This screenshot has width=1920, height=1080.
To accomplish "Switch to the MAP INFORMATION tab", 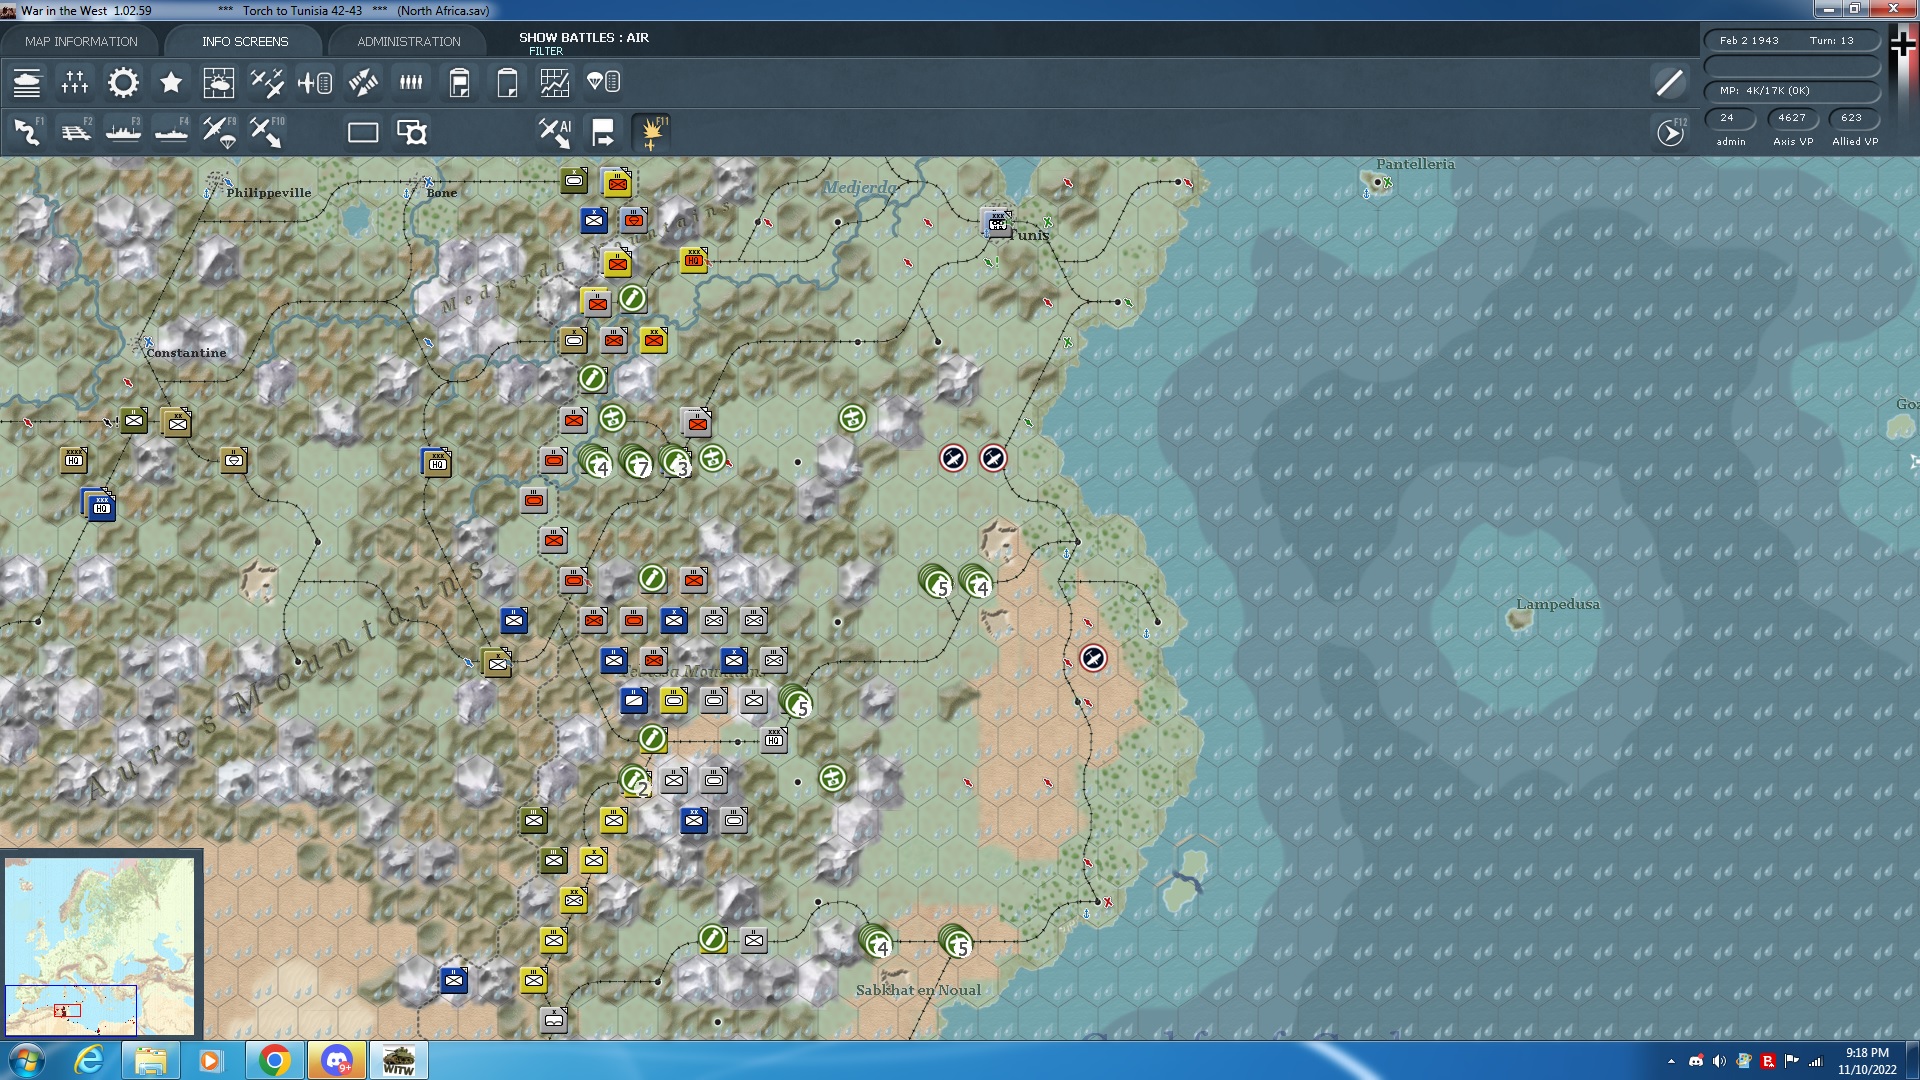I will [x=82, y=41].
